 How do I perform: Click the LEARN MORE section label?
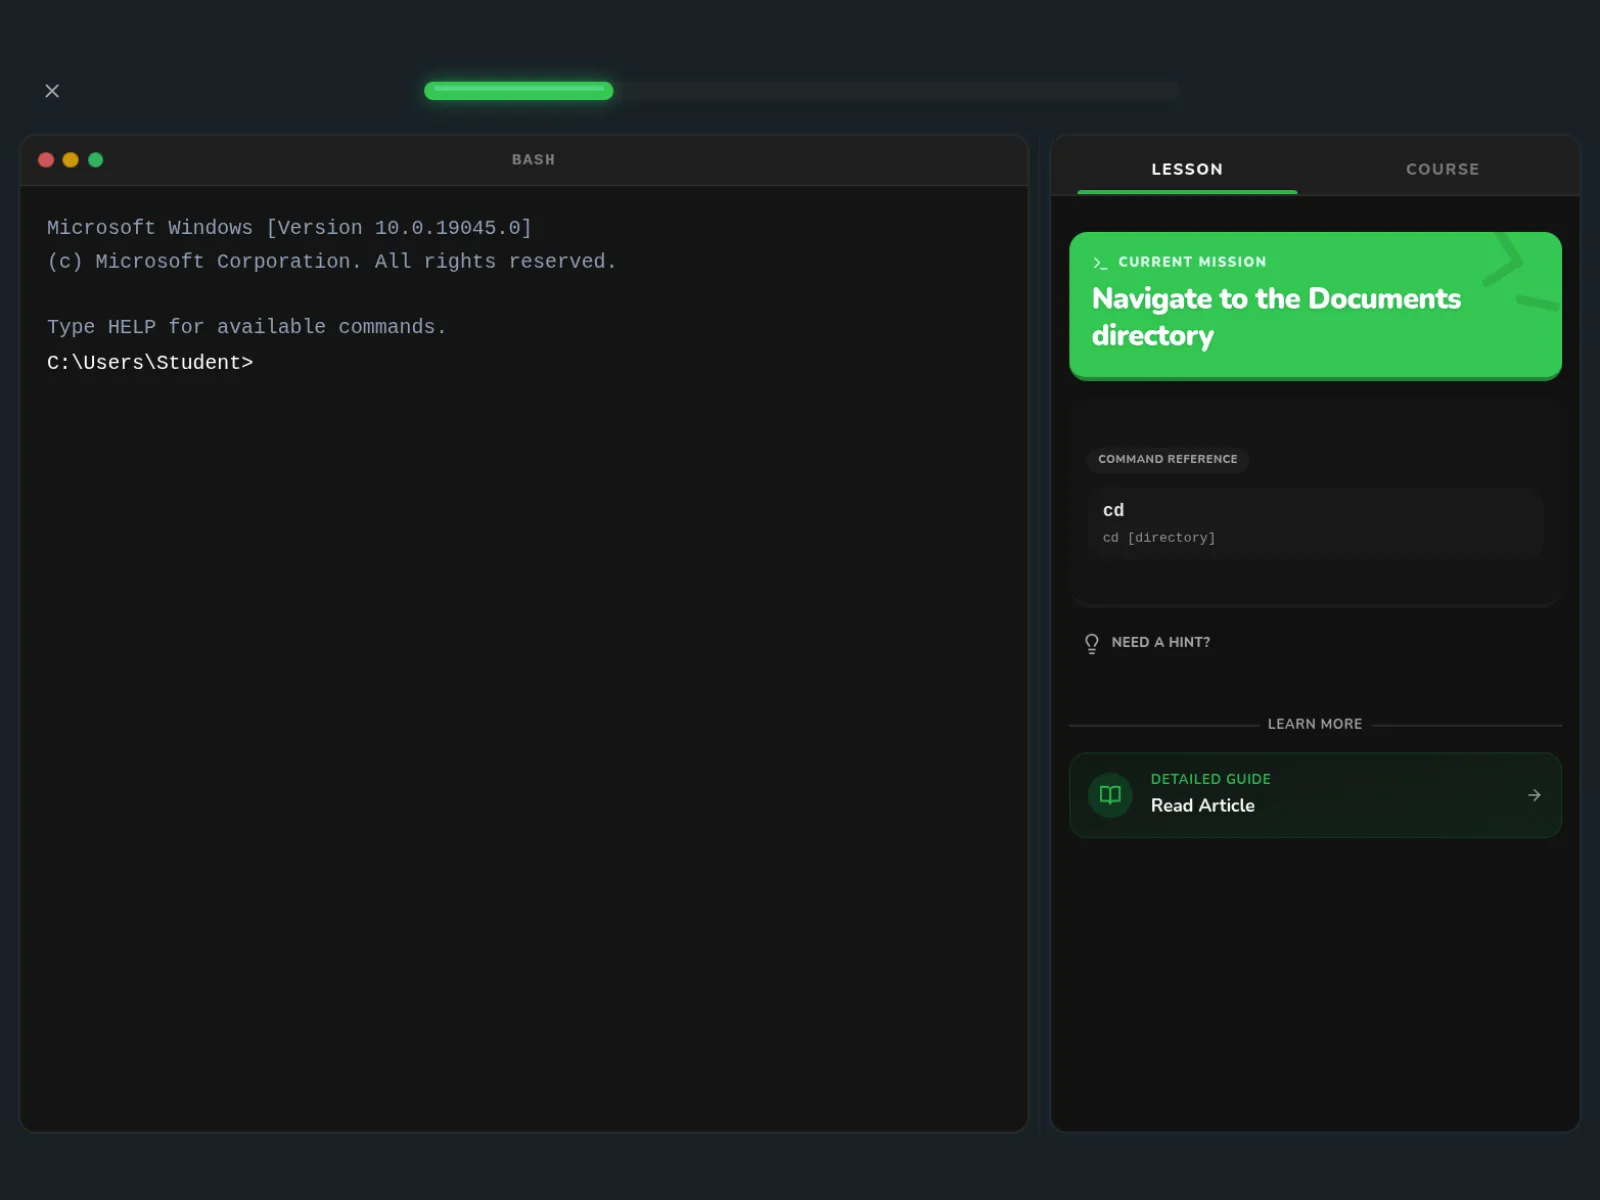[1315, 724]
